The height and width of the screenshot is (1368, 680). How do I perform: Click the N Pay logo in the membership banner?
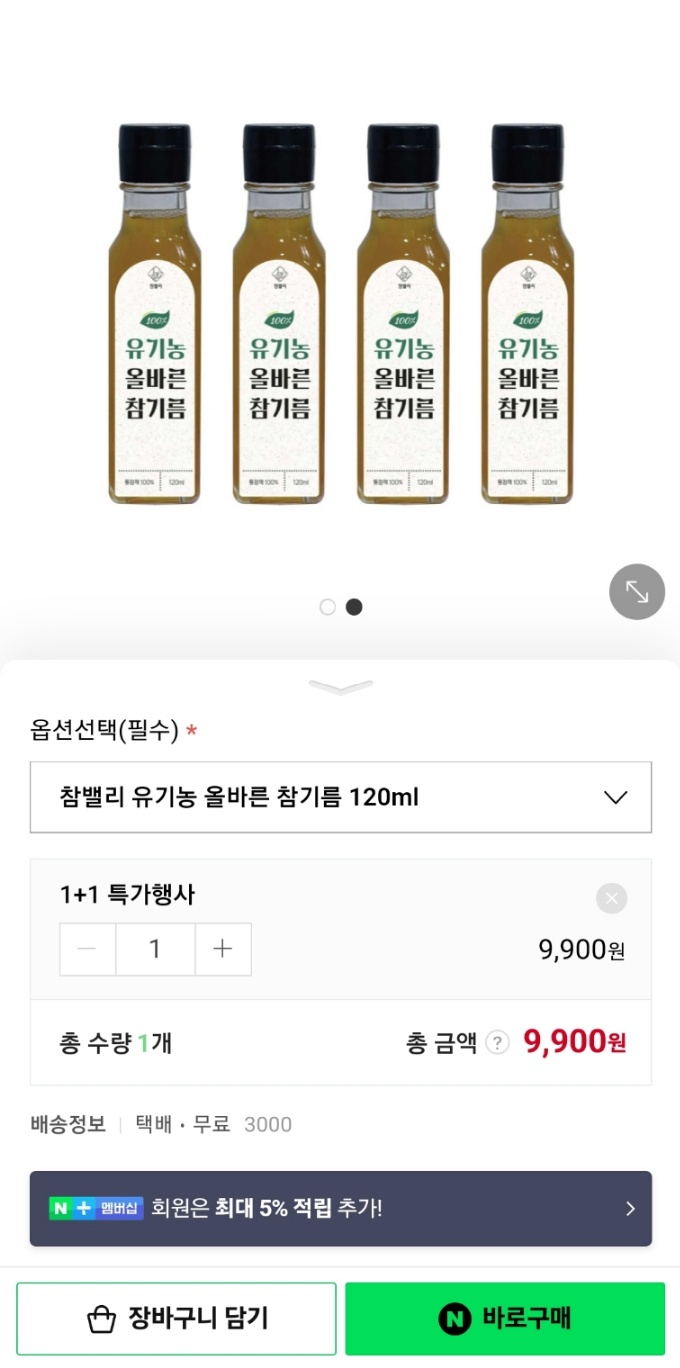click(58, 1208)
